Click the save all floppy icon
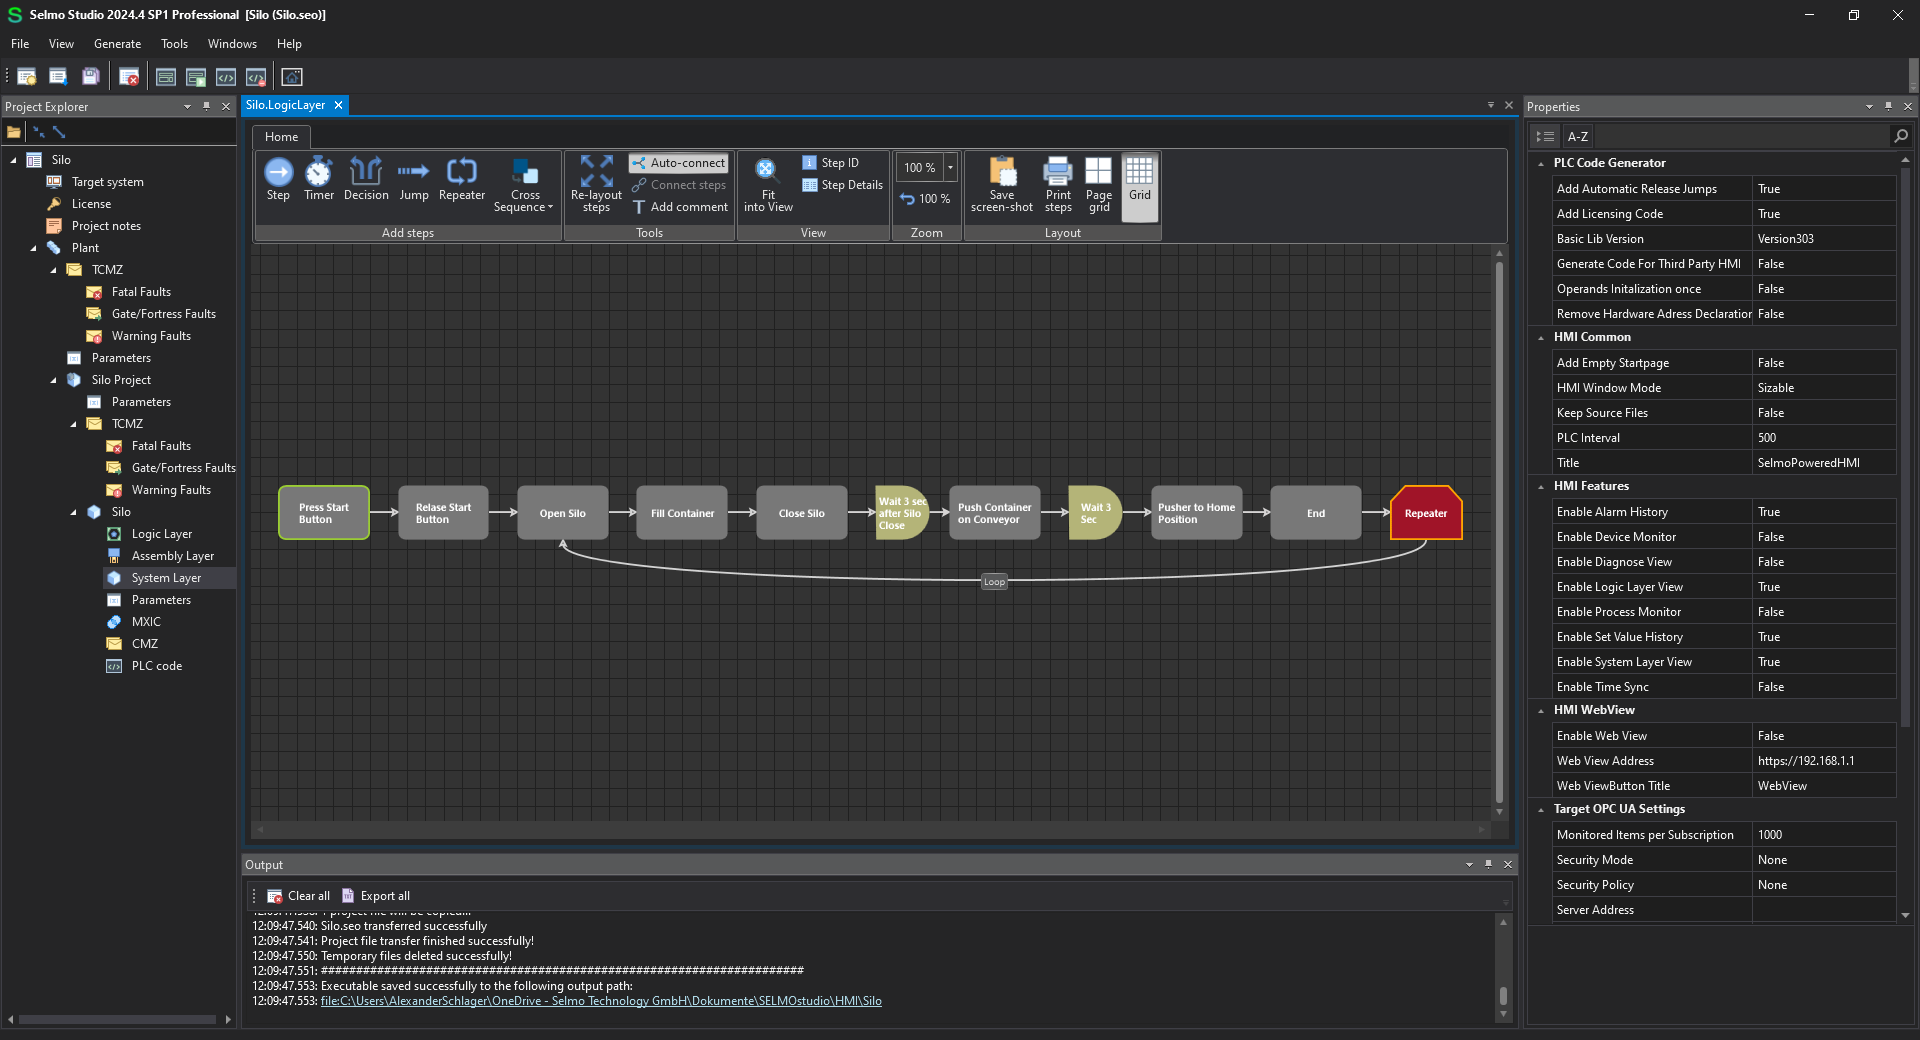 click(x=91, y=77)
